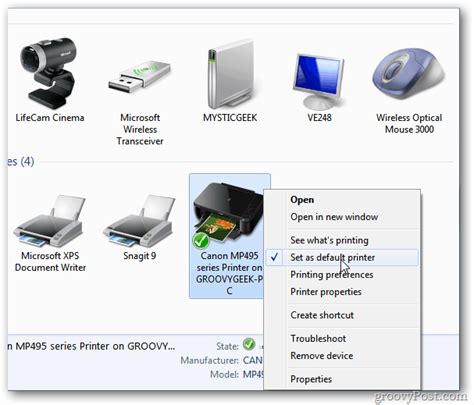
Task: Select the LifeCam Cinema webcam icon
Action: point(49,73)
